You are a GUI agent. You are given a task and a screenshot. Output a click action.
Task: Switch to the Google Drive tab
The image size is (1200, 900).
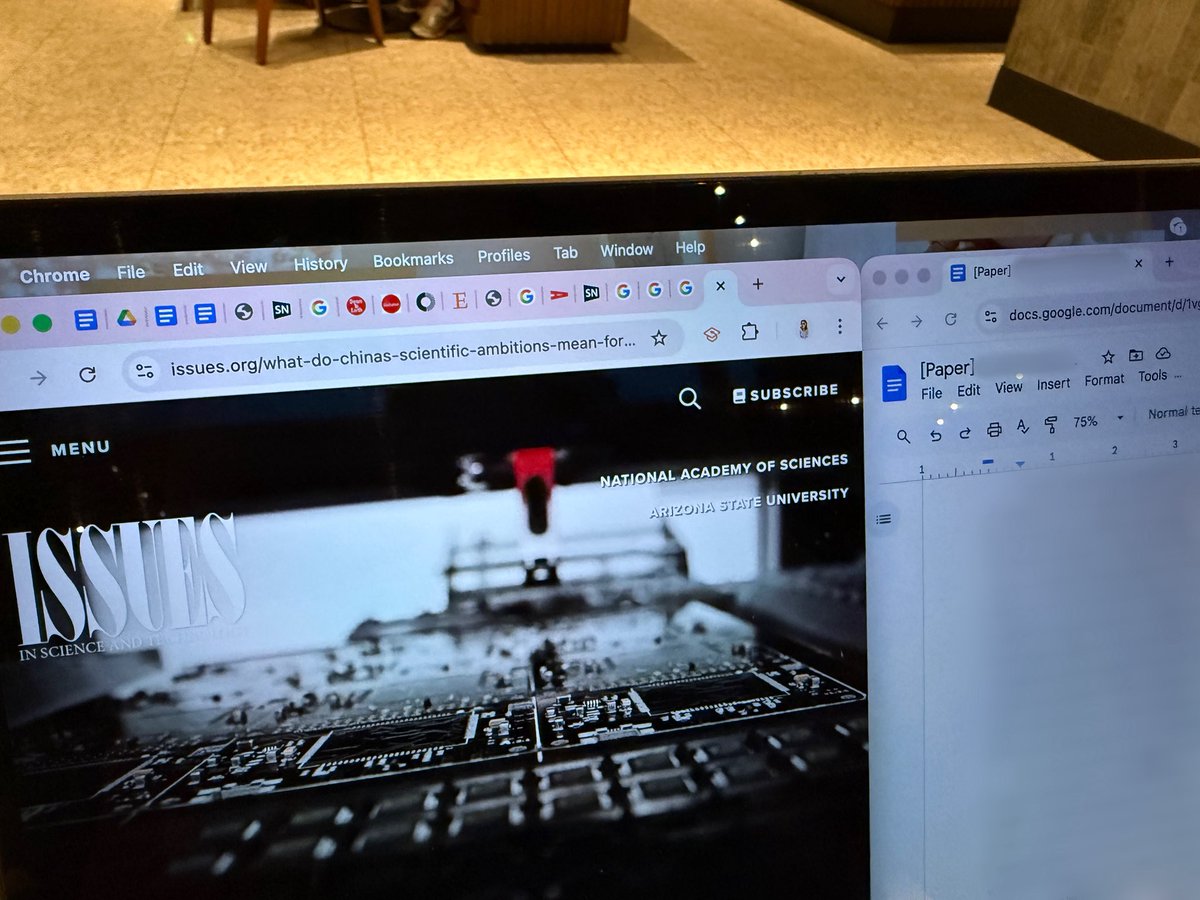pos(126,317)
